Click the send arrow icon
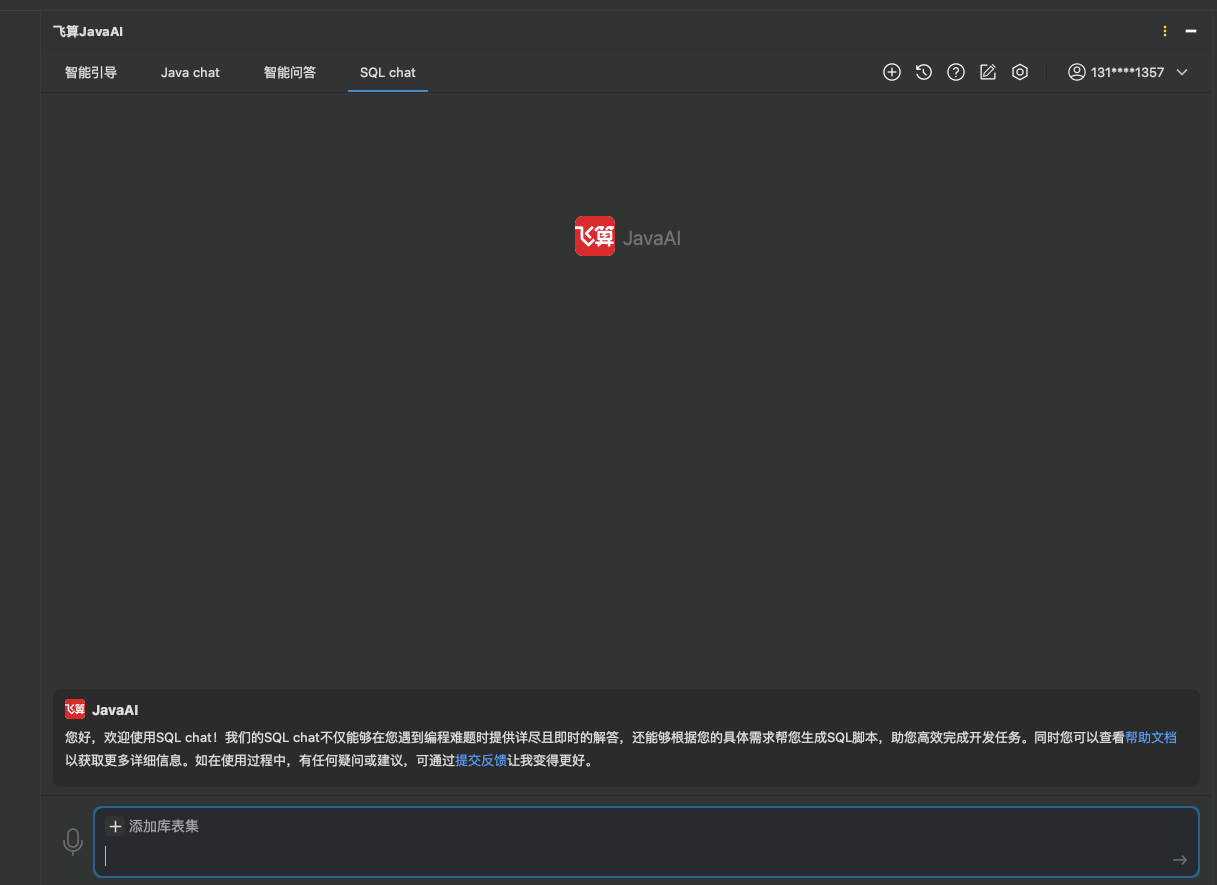The height and width of the screenshot is (885, 1217). (1180, 860)
